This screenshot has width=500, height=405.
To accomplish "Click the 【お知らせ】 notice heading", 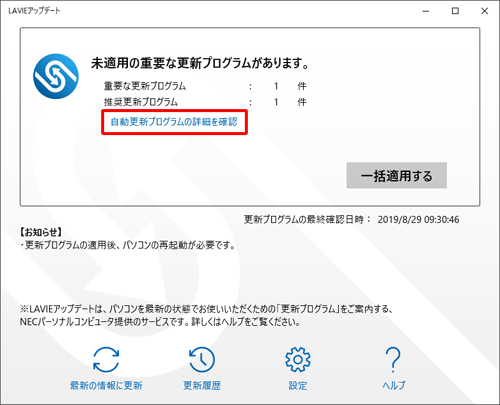I will [x=41, y=232].
